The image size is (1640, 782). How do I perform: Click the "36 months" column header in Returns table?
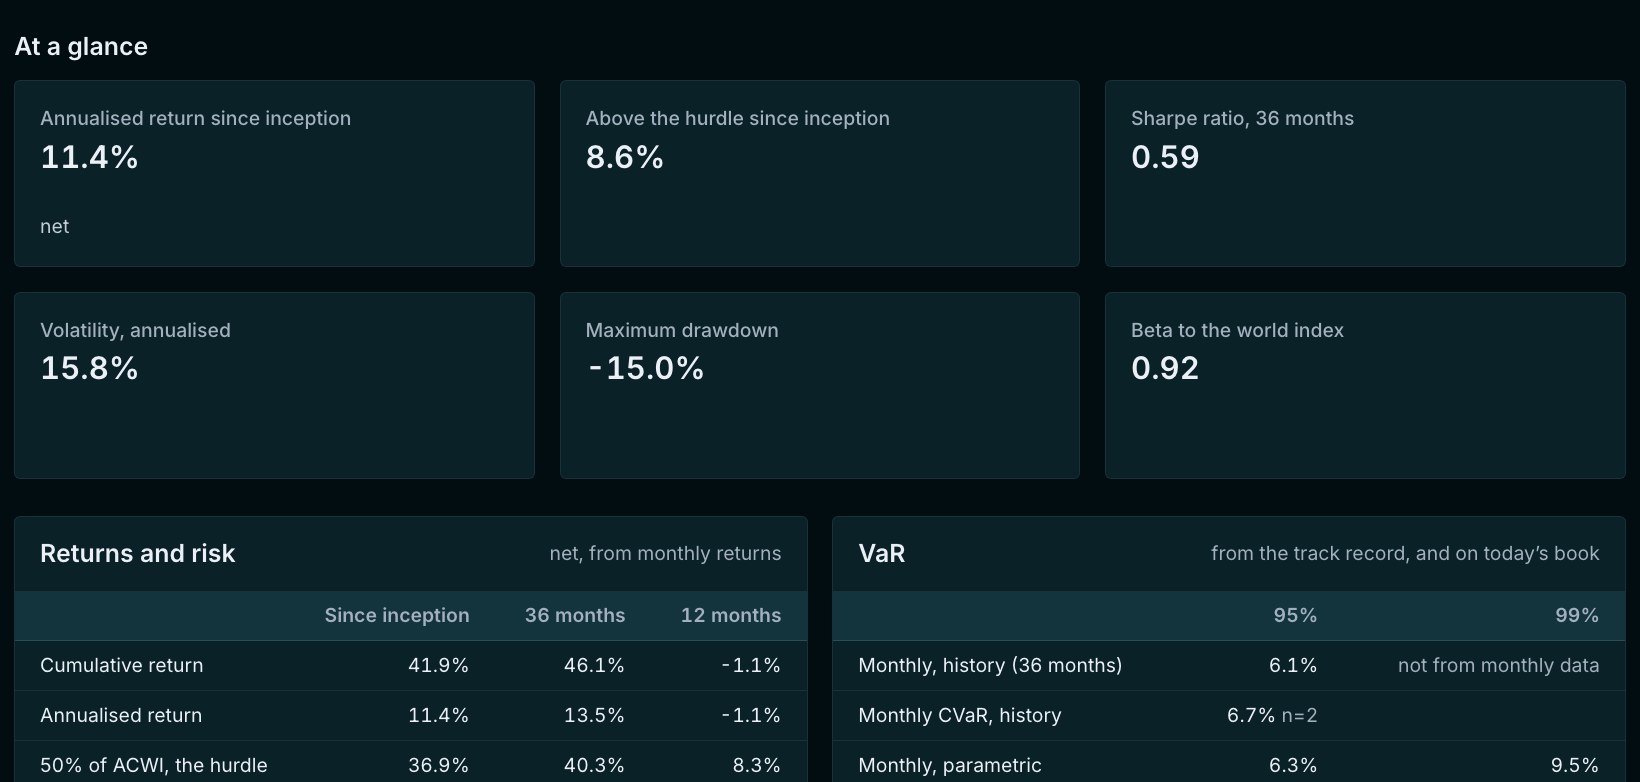click(575, 616)
